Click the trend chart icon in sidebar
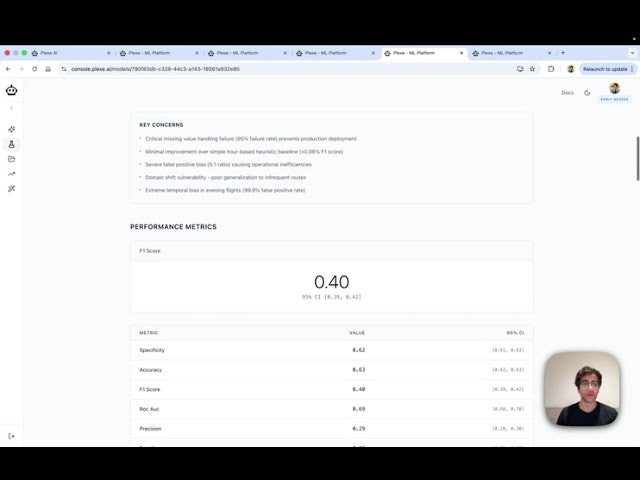This screenshot has height=480, width=640. click(x=11, y=173)
